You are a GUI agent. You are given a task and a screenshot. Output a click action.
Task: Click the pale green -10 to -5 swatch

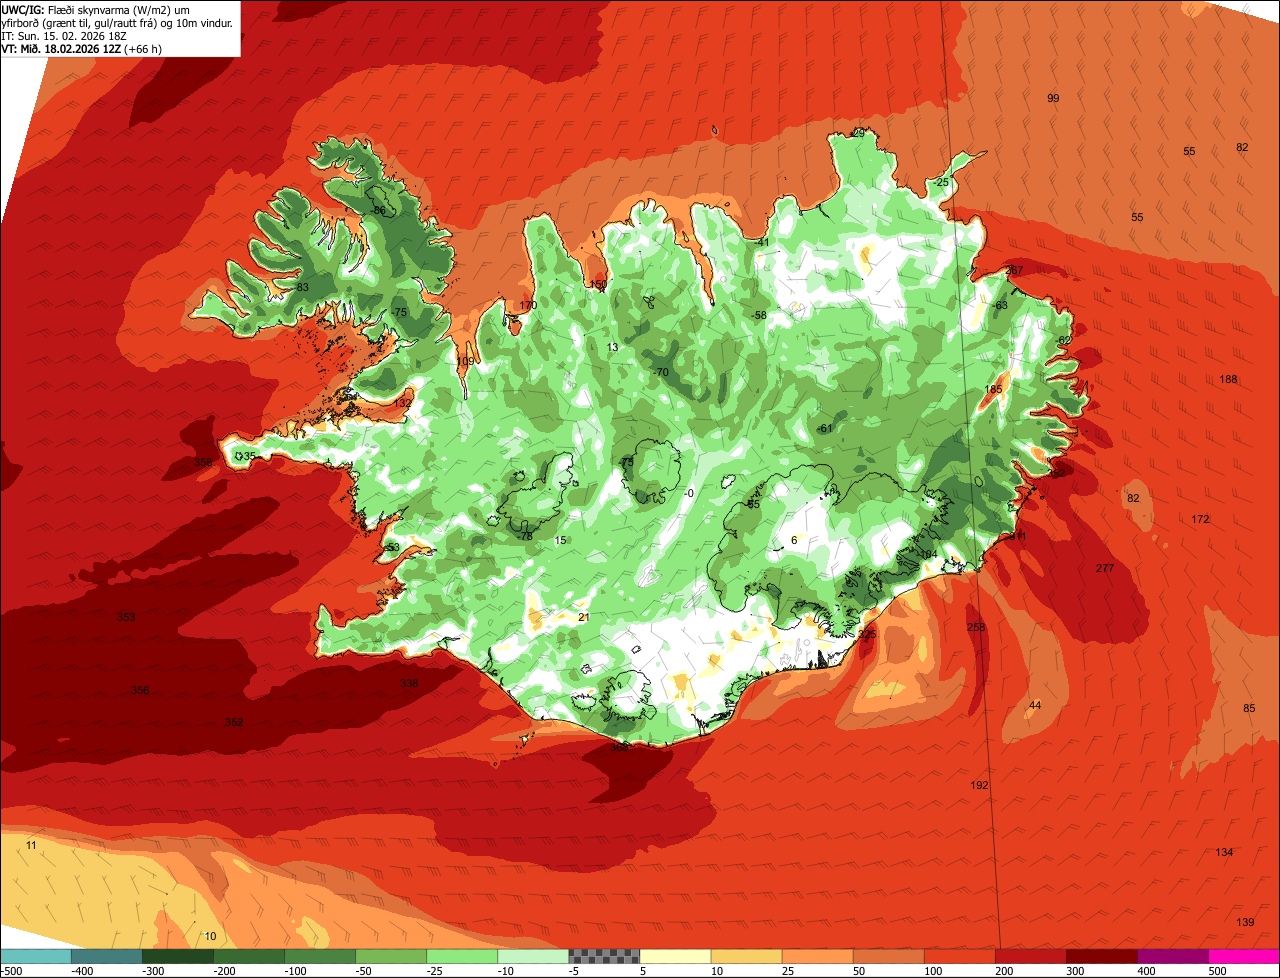(x=532, y=956)
